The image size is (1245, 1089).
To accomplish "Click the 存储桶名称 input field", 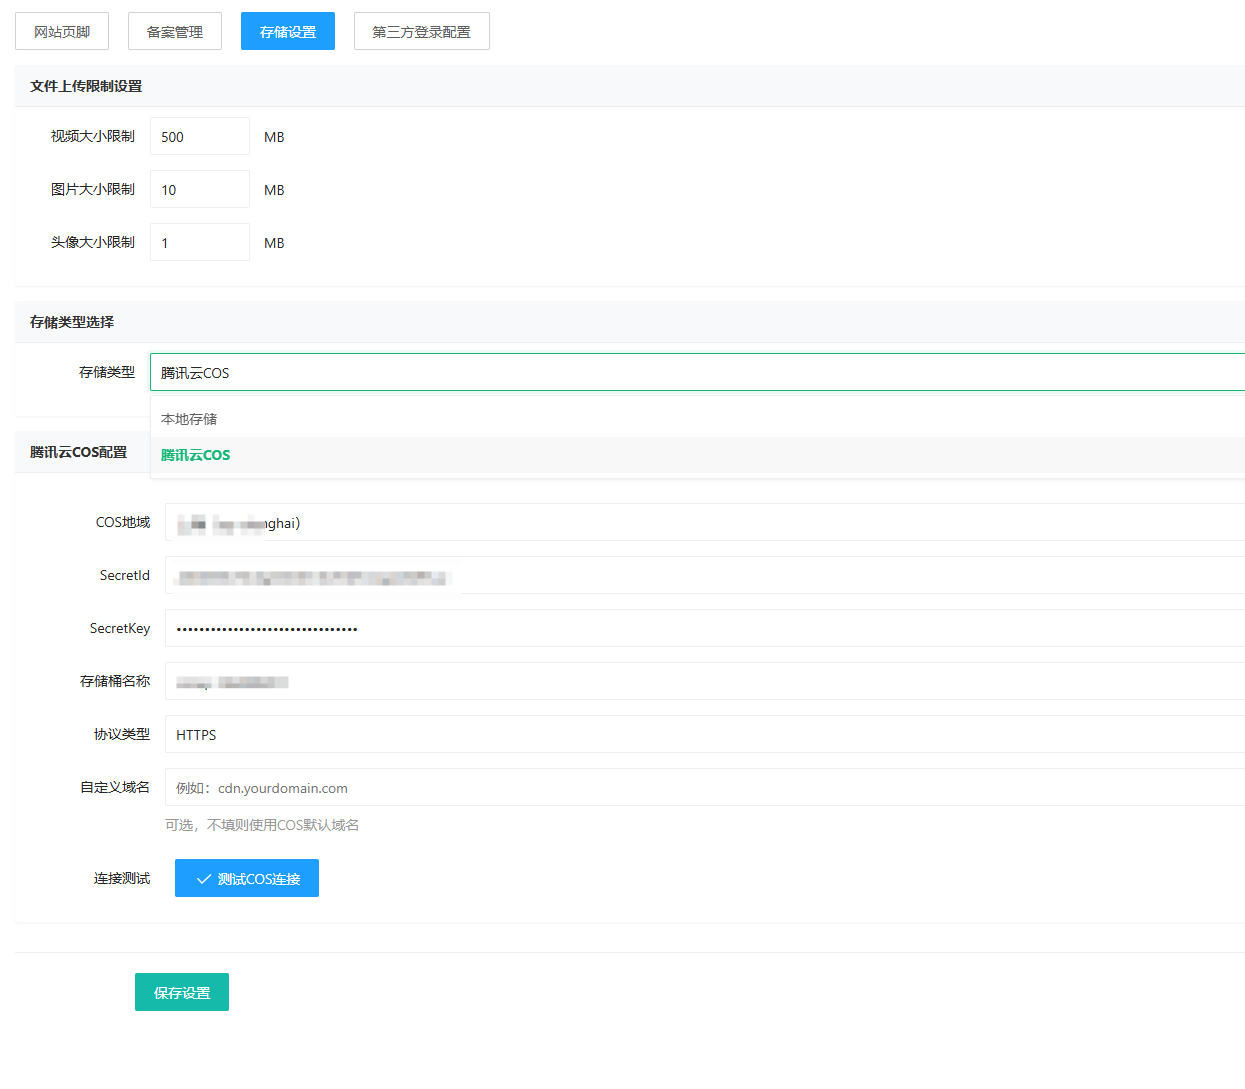I will pyautogui.click(x=704, y=682).
